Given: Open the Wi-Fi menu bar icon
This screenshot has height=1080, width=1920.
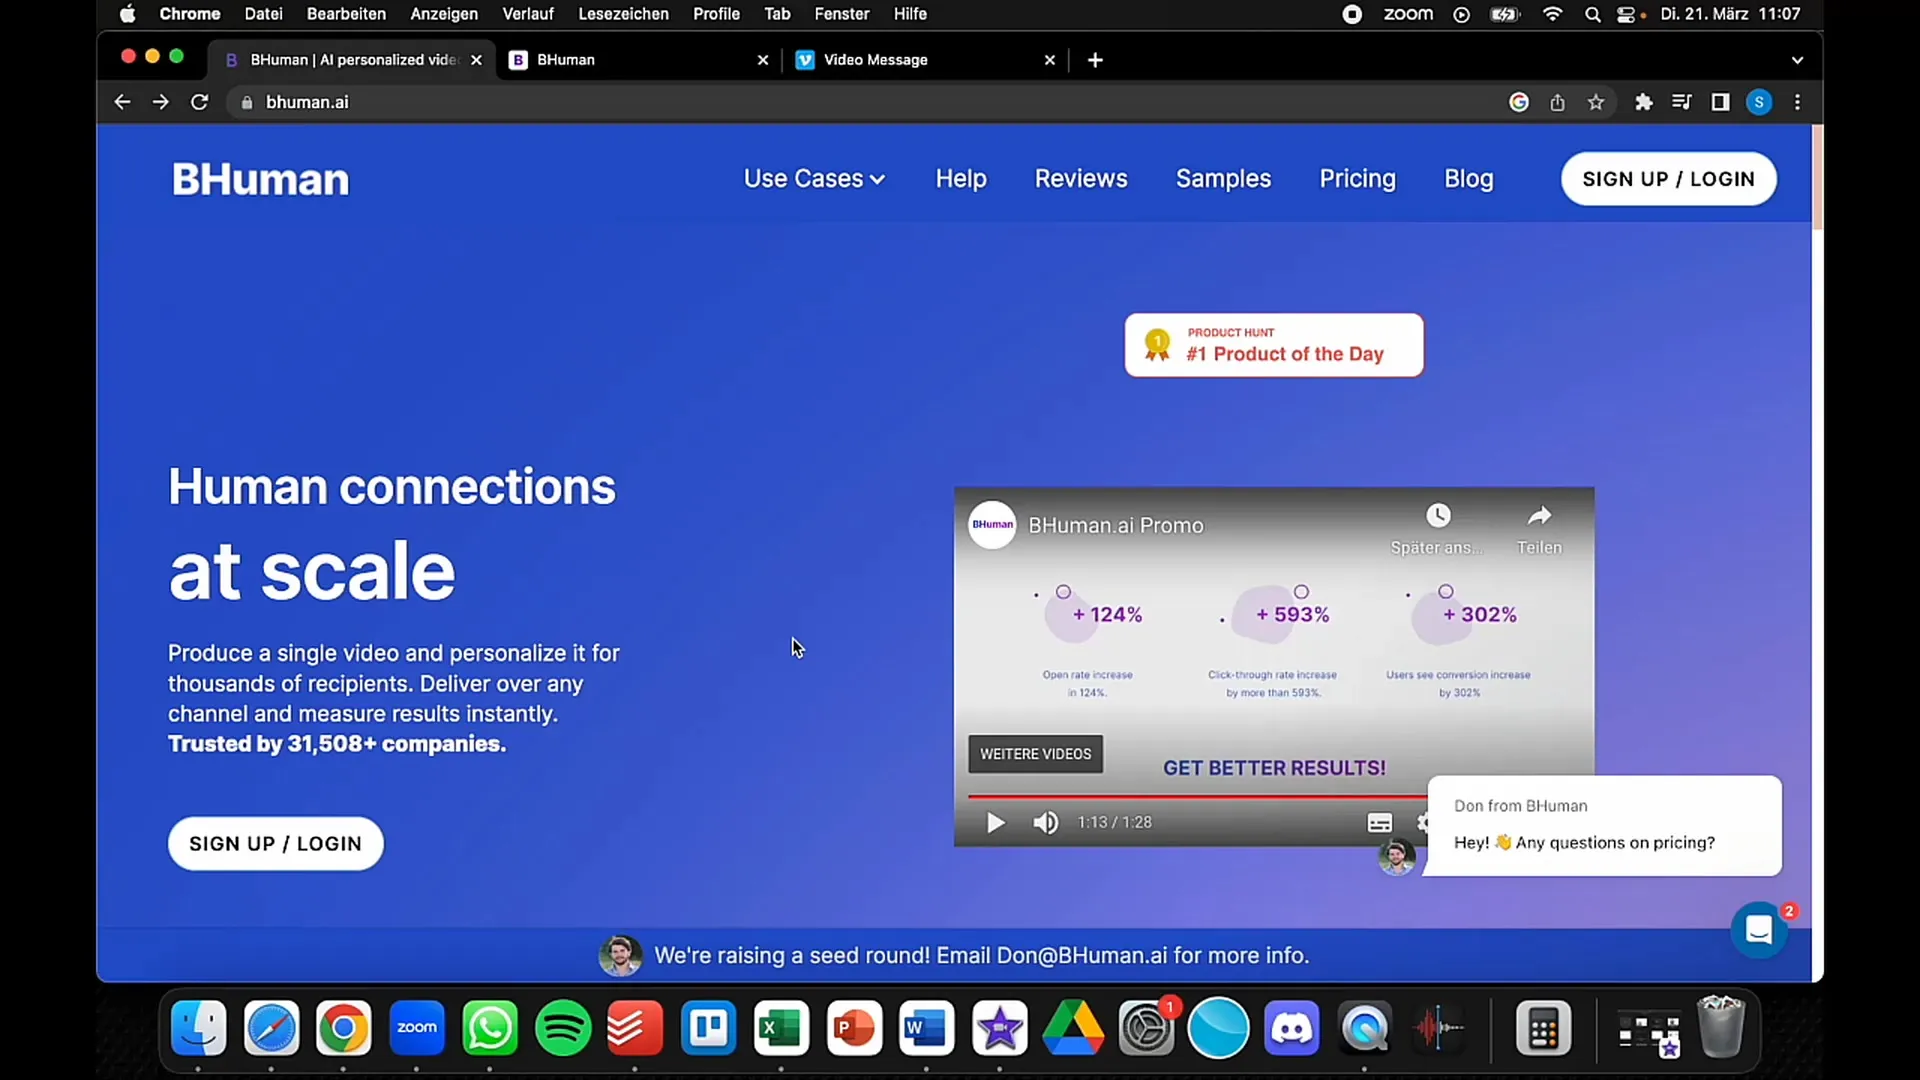Looking at the screenshot, I should tap(1552, 14).
